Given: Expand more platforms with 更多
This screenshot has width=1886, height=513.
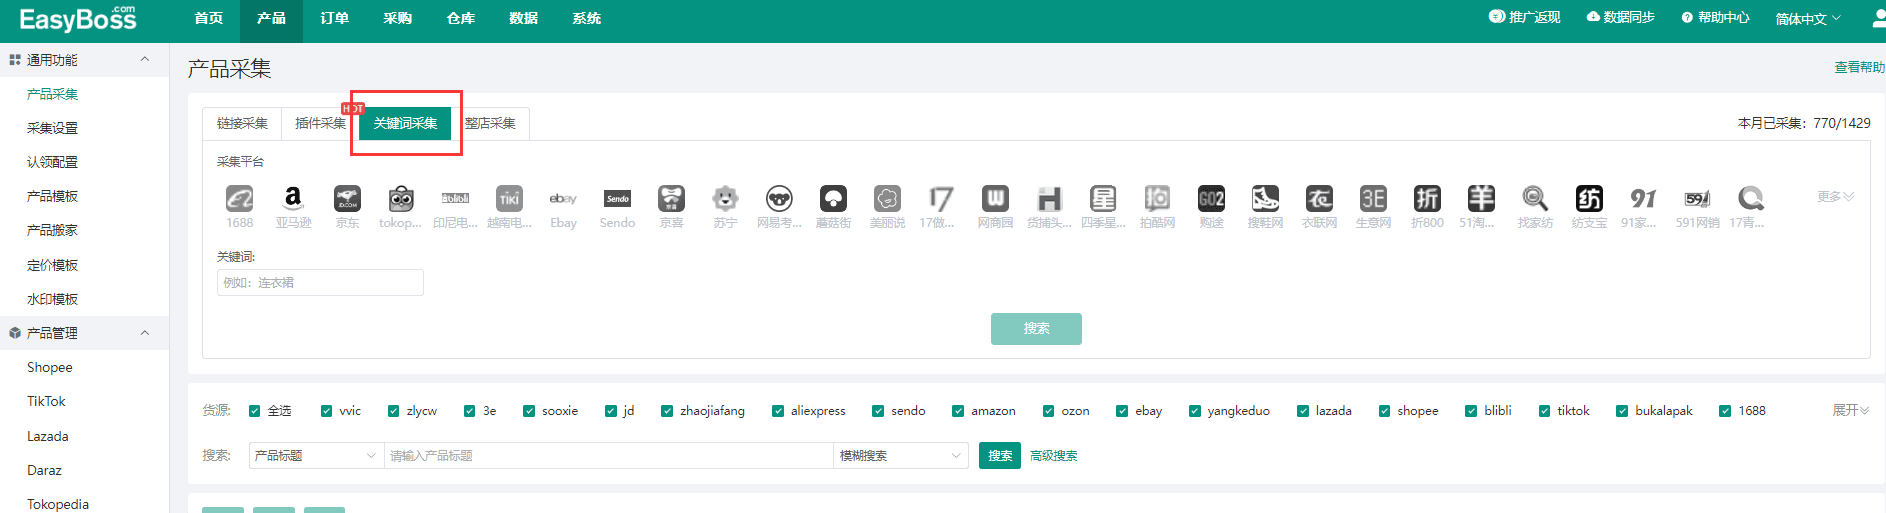Looking at the screenshot, I should 1835,197.
